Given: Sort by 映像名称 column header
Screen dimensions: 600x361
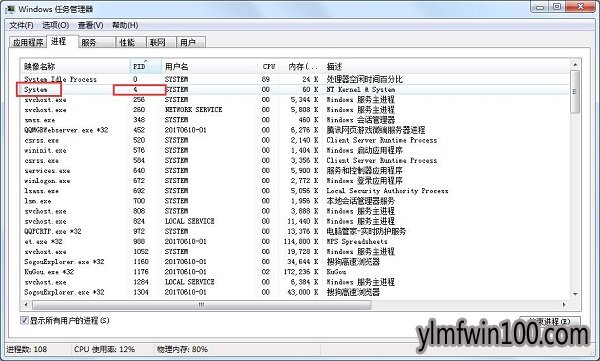Looking at the screenshot, I should click(x=75, y=66).
